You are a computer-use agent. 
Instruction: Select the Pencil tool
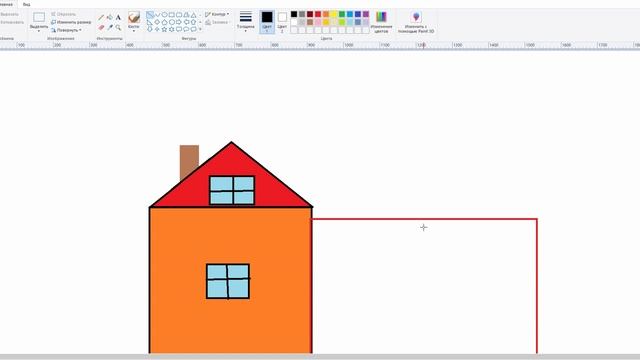click(x=101, y=18)
